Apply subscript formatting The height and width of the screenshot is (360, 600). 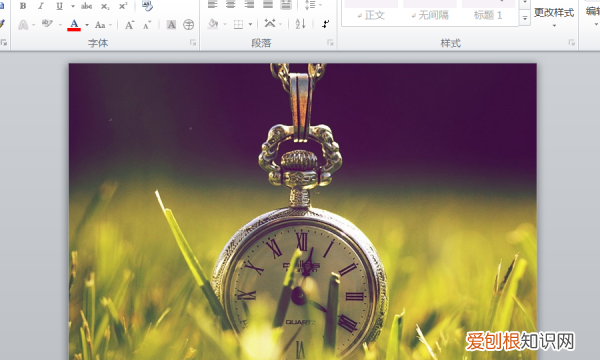[105, 6]
